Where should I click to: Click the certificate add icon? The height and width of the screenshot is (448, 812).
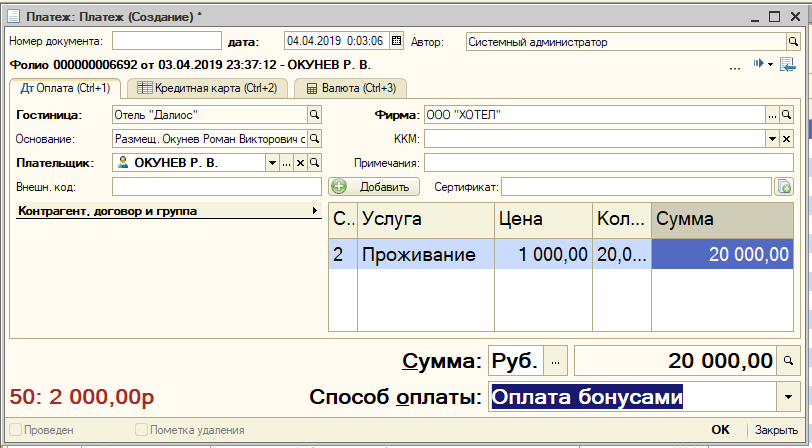click(784, 186)
